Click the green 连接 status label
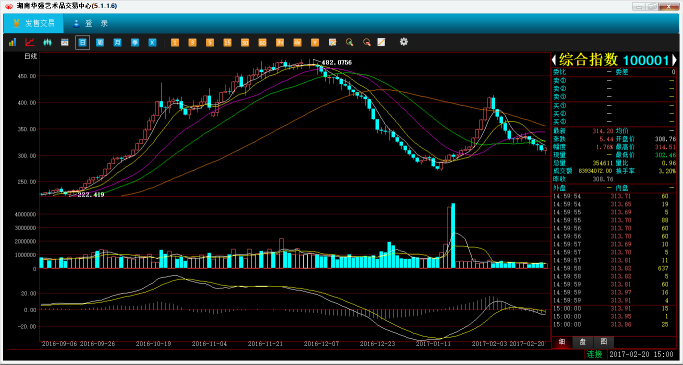Viewport: 683px width, 365px height. tap(594, 355)
